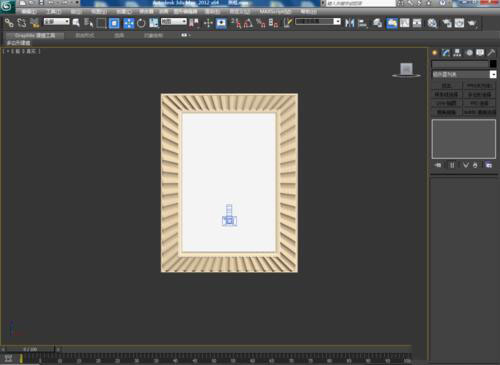Open the Select by Name dialog
The height and width of the screenshot is (365, 500).
pos(89,23)
